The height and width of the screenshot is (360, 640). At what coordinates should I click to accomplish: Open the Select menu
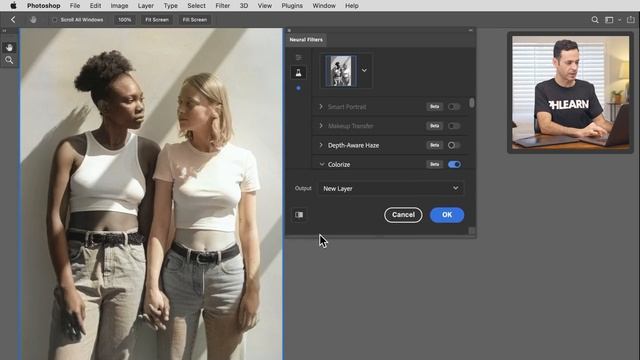(x=196, y=6)
